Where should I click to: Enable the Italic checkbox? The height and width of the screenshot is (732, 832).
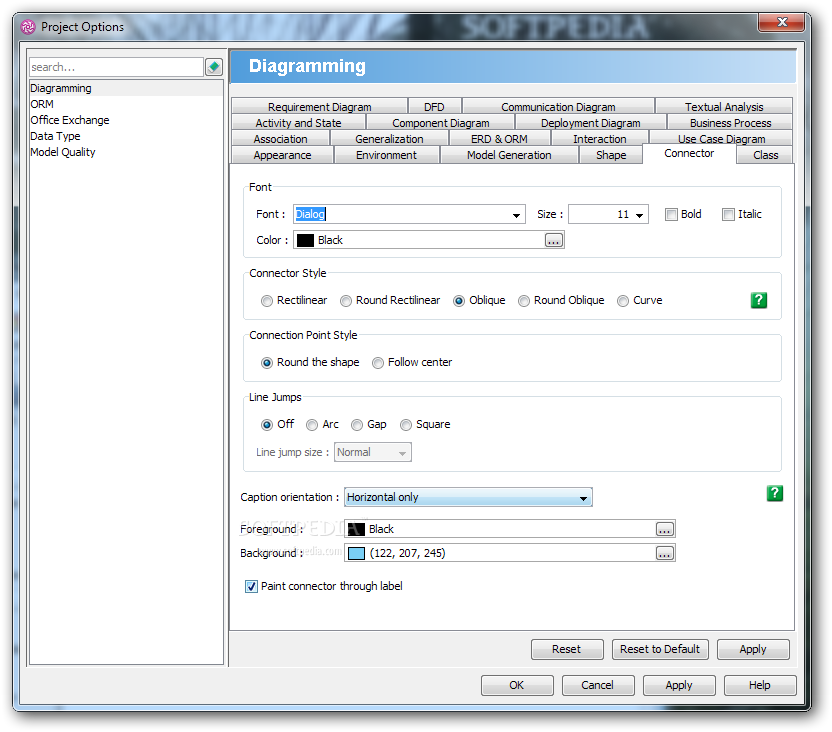point(728,214)
